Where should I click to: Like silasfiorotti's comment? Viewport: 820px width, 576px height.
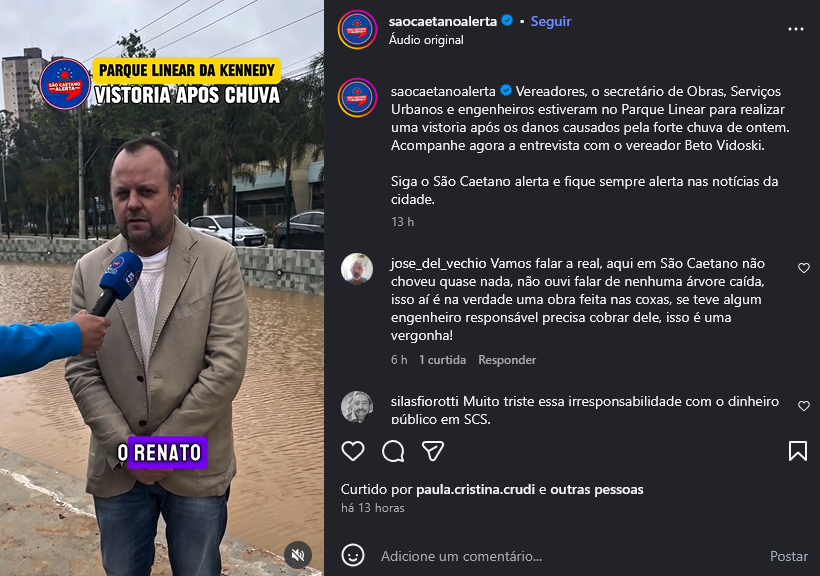(804, 406)
